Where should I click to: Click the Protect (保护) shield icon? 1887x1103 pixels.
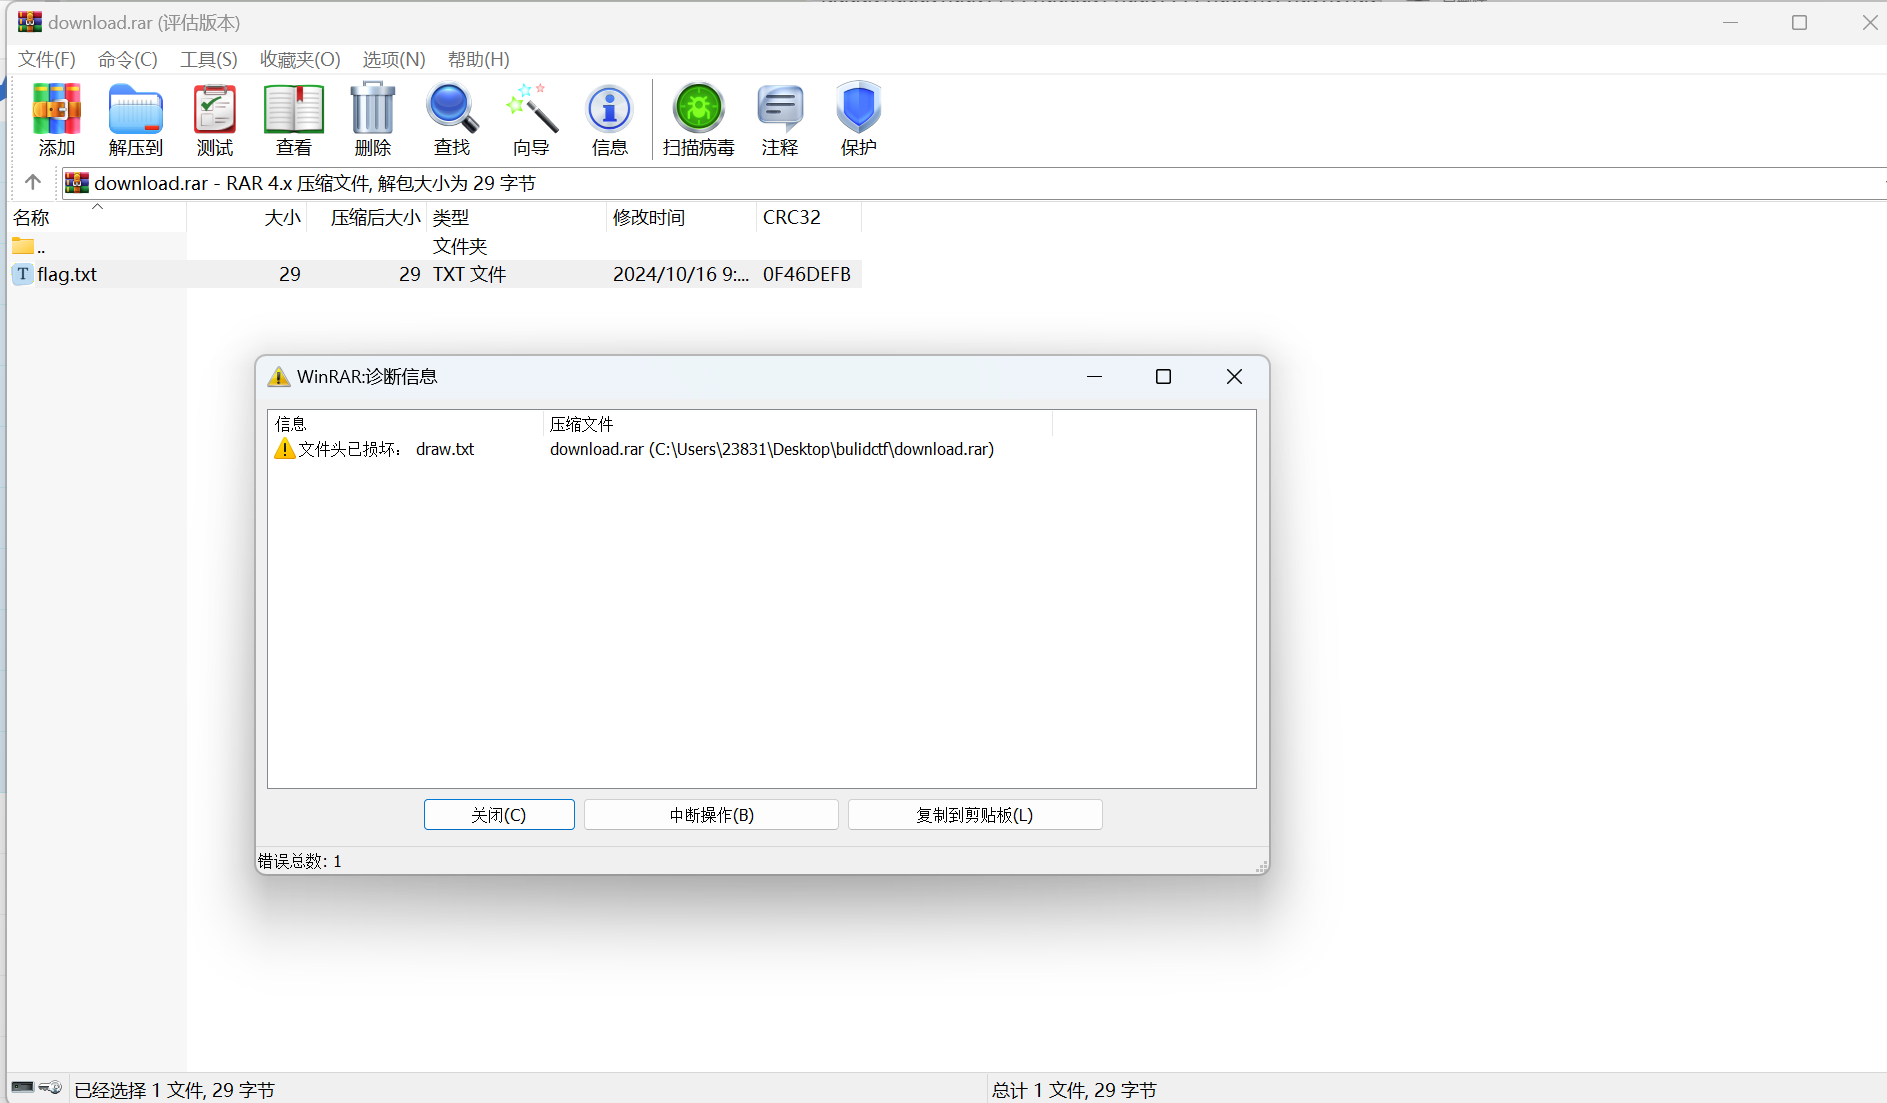[858, 119]
